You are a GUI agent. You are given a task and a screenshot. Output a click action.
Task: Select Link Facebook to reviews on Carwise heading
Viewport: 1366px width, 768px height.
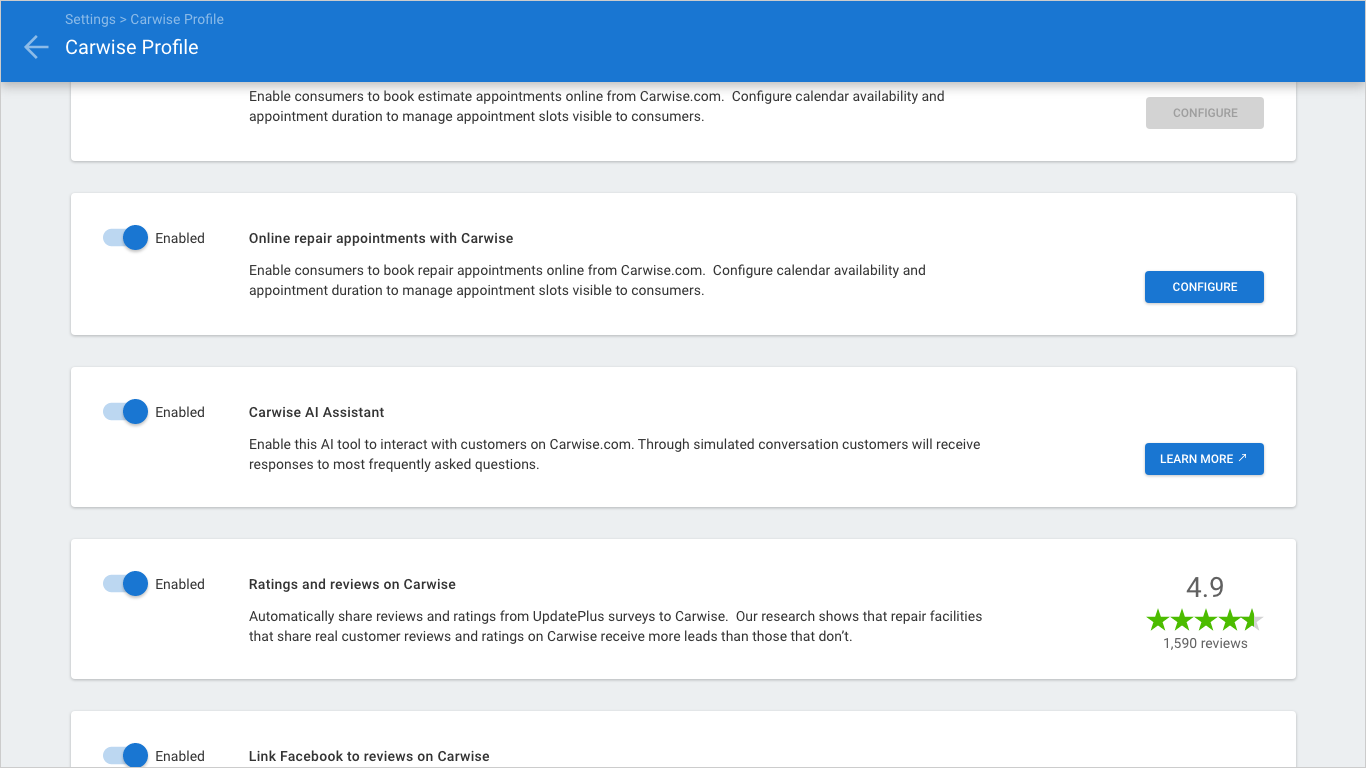369,756
